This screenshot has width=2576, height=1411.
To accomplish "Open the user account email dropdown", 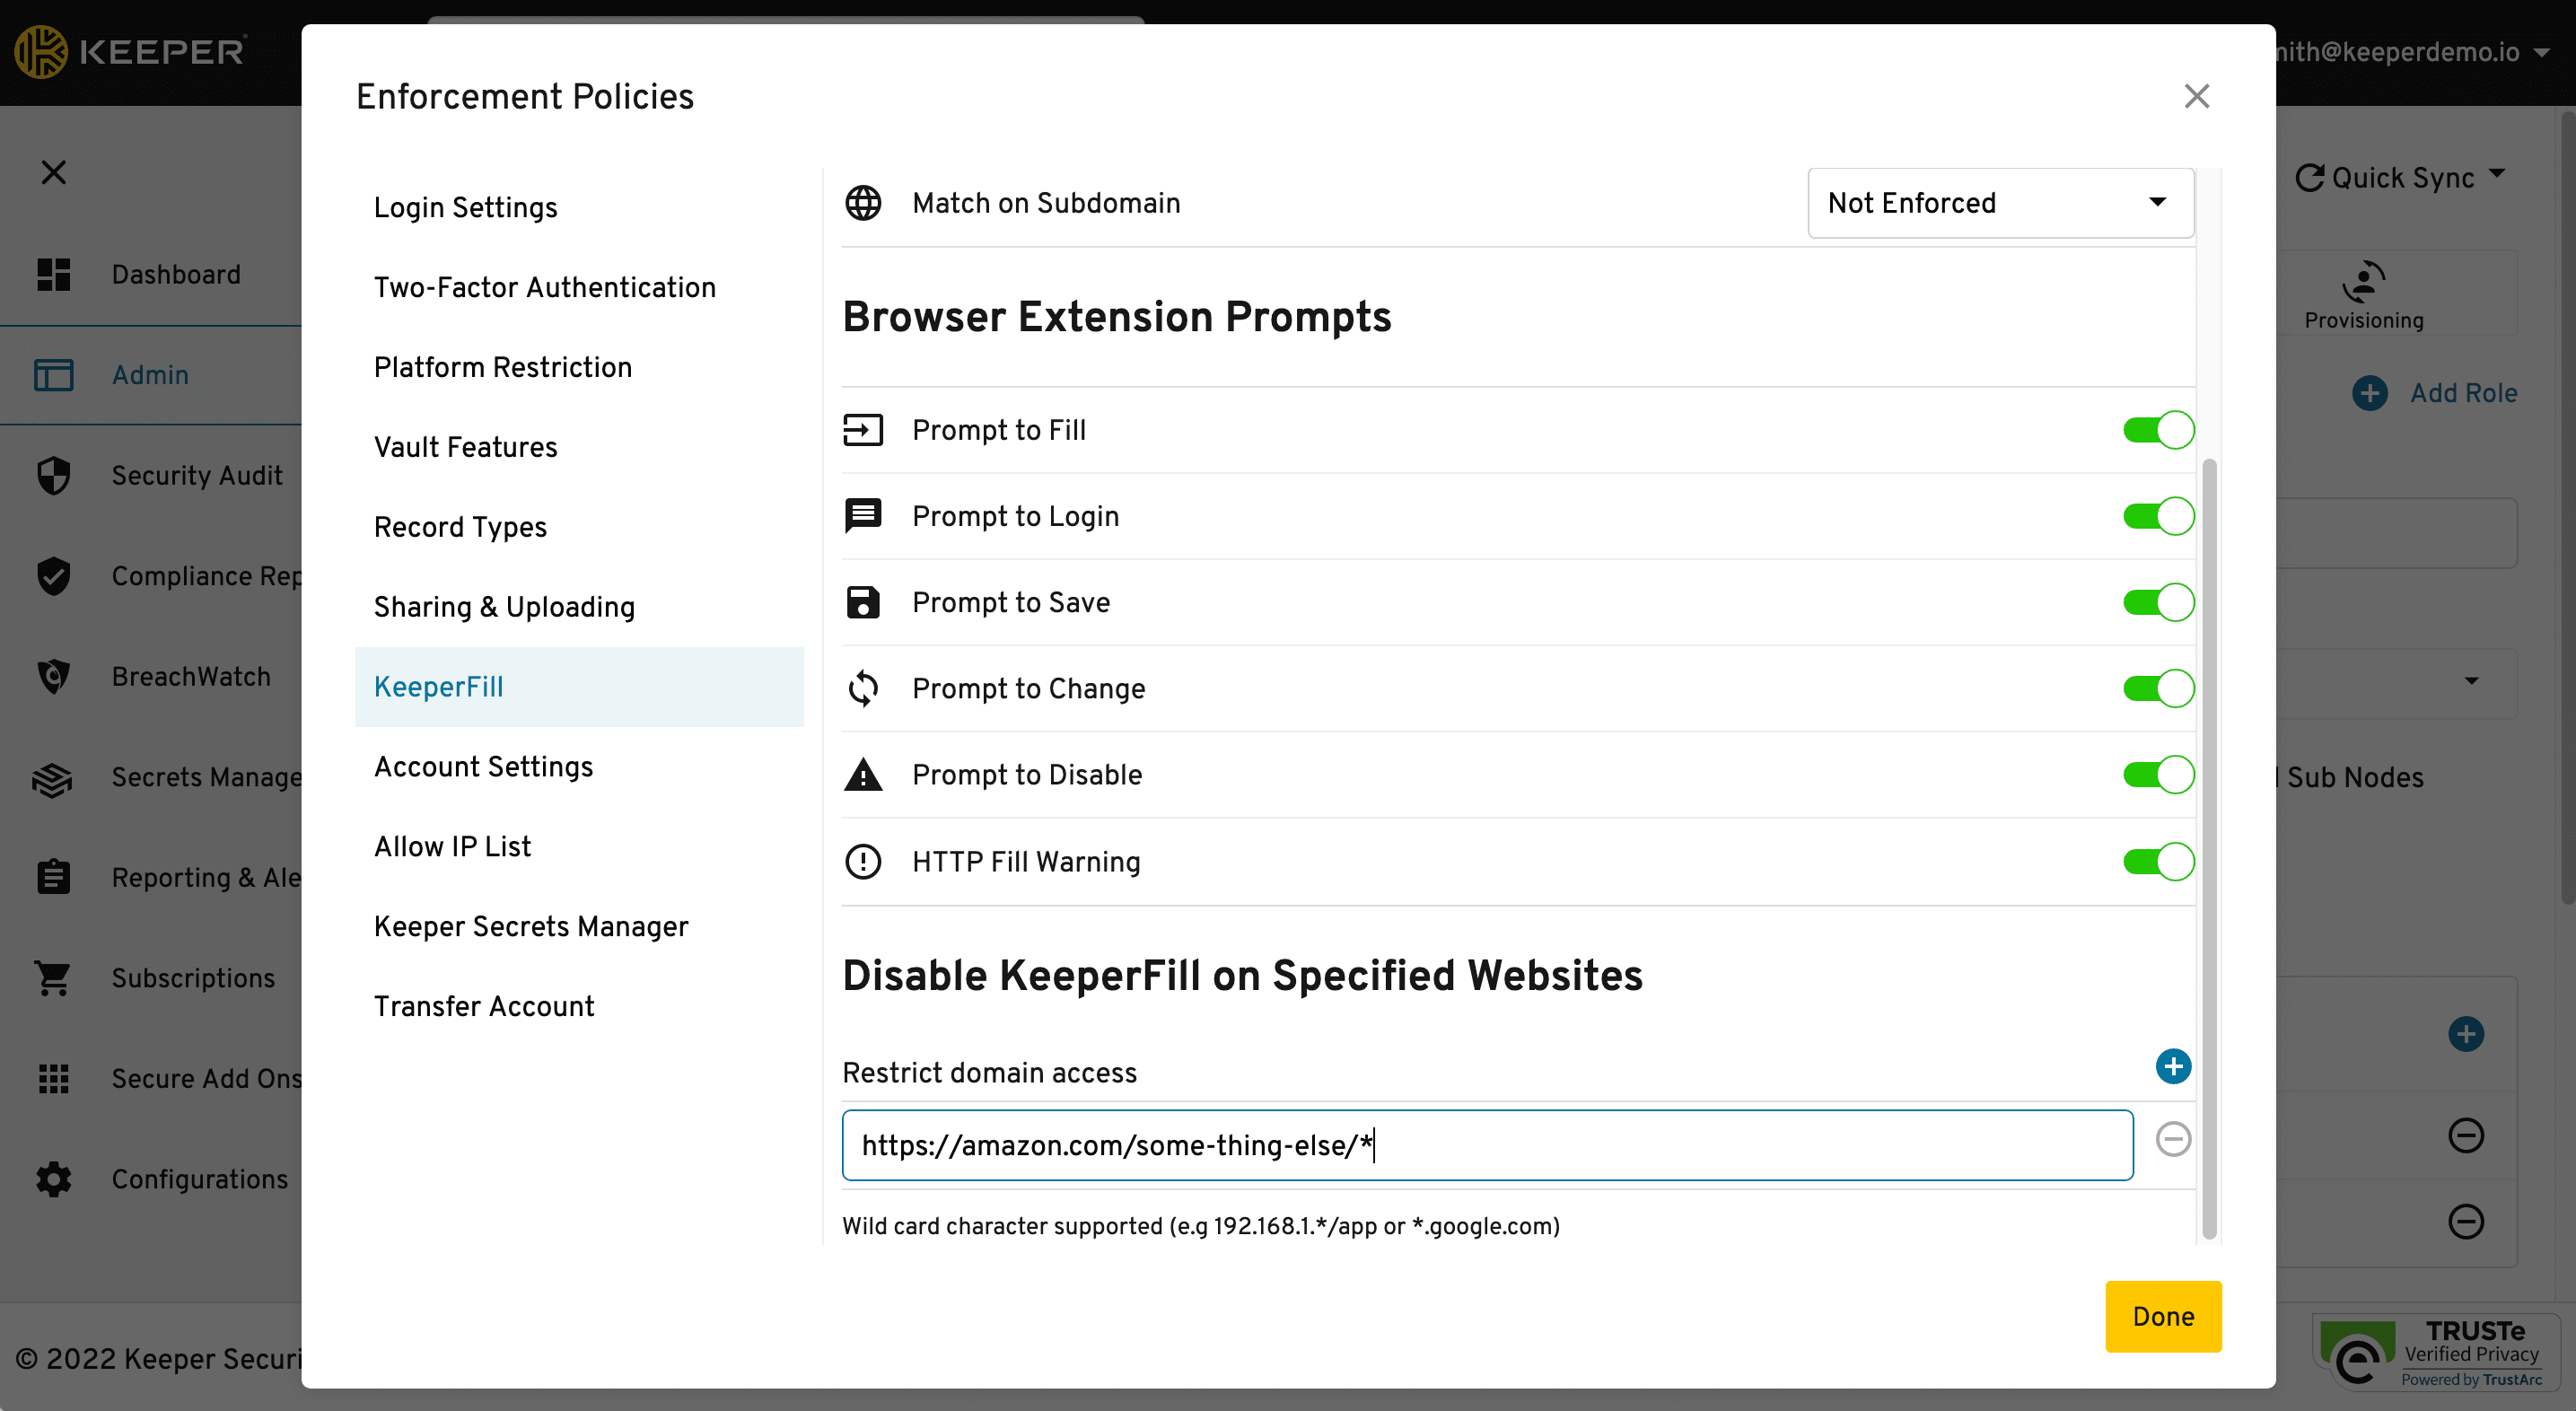I will click(2541, 53).
